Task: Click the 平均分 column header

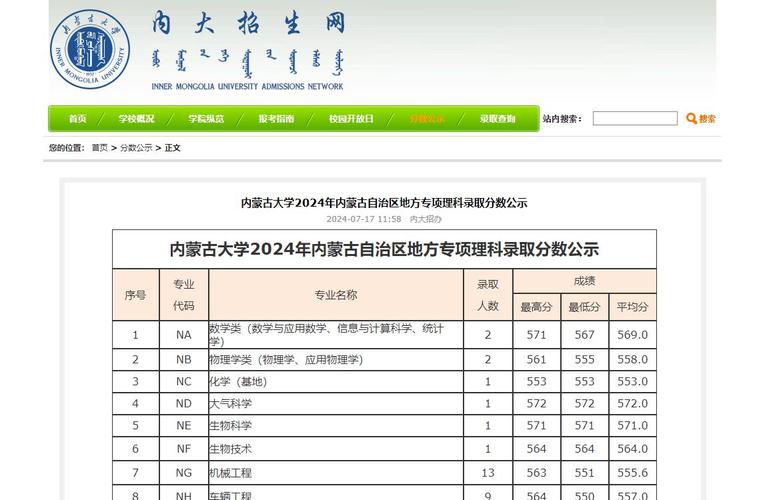Action: [x=632, y=307]
